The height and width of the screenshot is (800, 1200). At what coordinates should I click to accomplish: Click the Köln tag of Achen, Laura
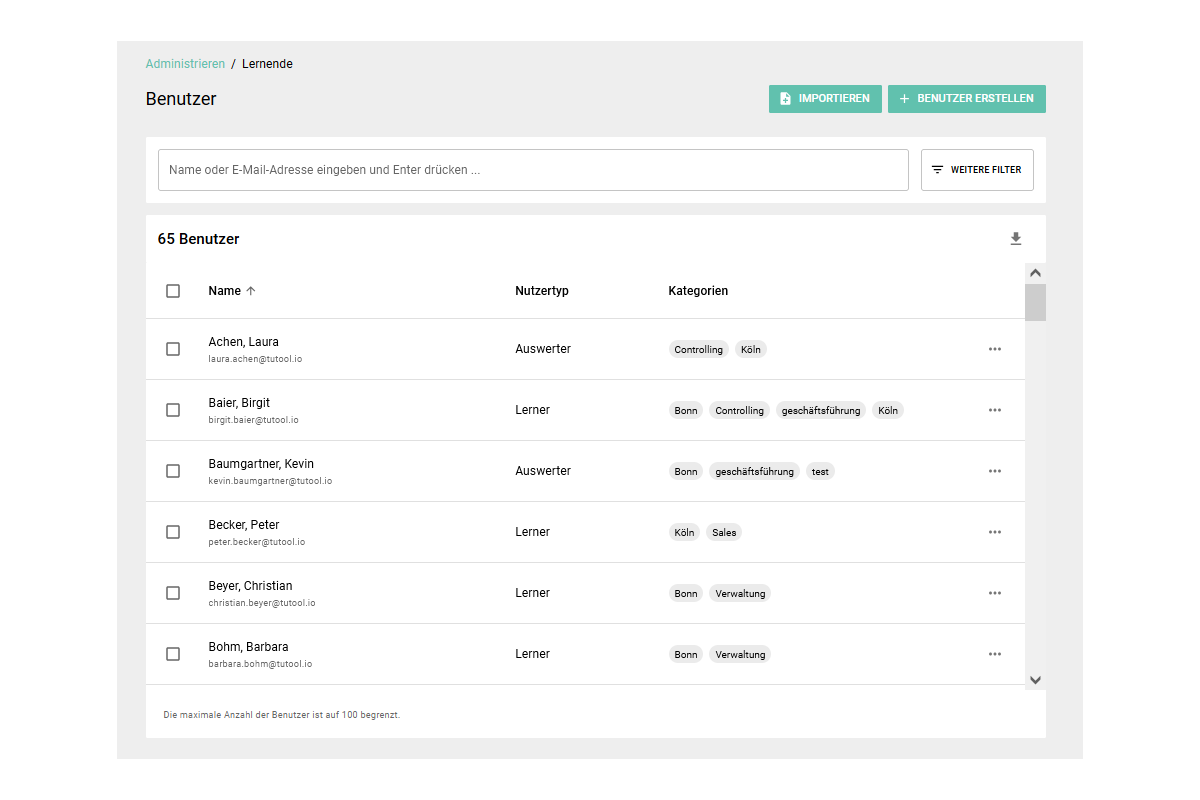751,350
